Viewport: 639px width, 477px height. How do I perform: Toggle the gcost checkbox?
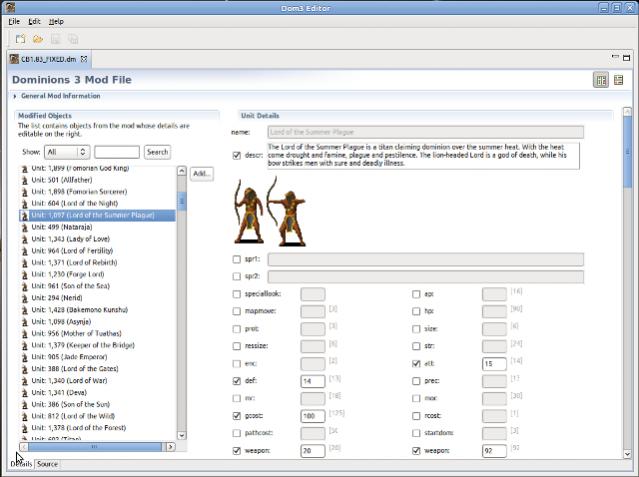pyautogui.click(x=236, y=414)
